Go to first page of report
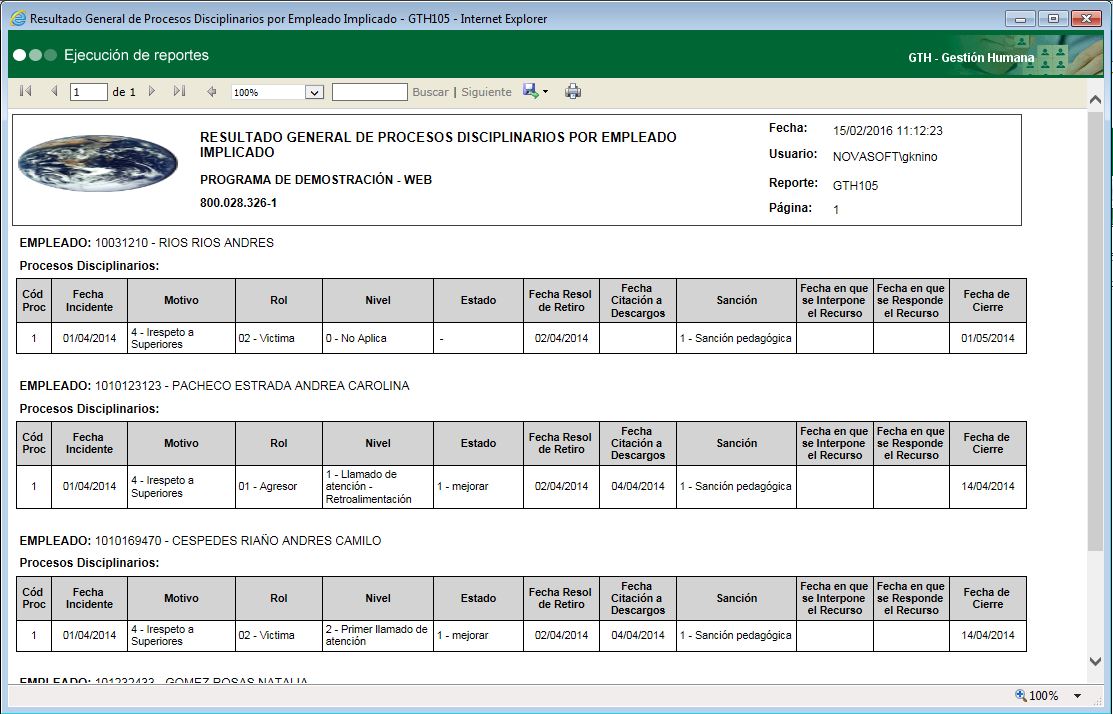This screenshot has height=714, width=1113. tap(26, 92)
